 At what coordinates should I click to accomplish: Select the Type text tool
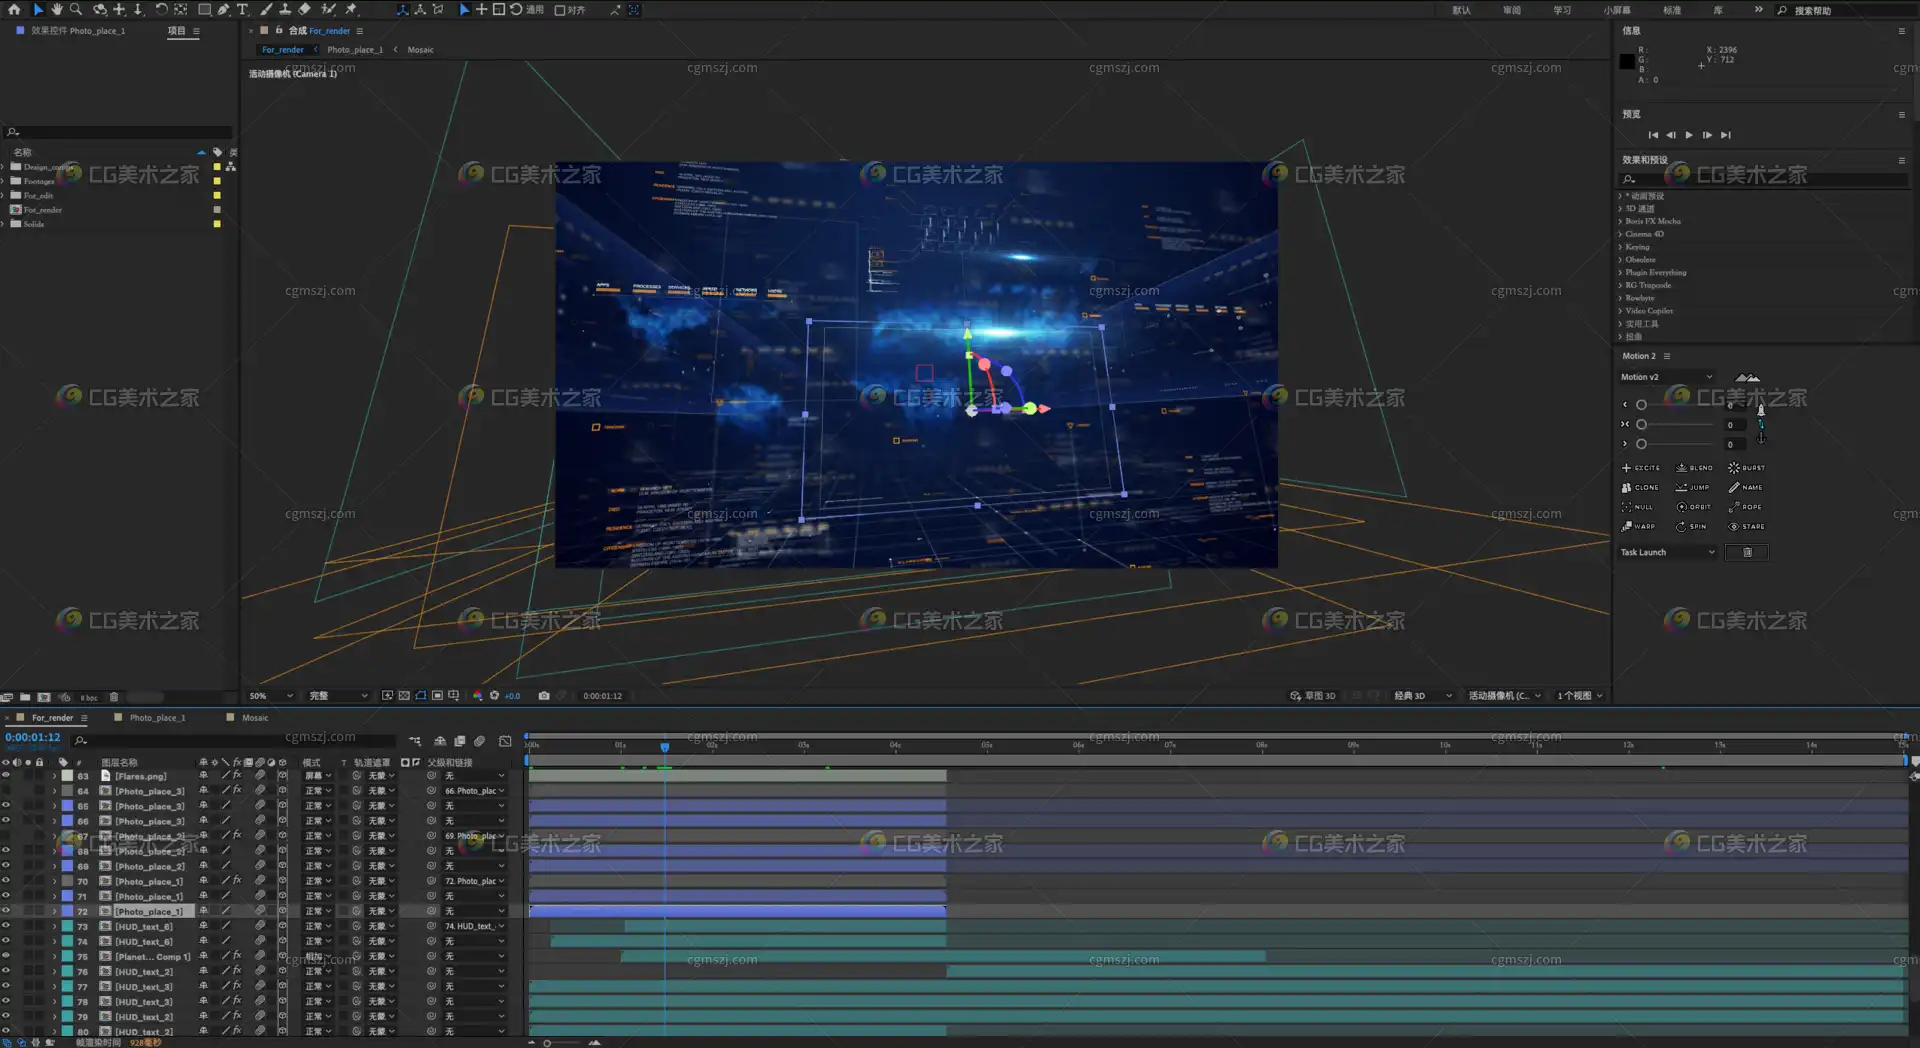242,9
